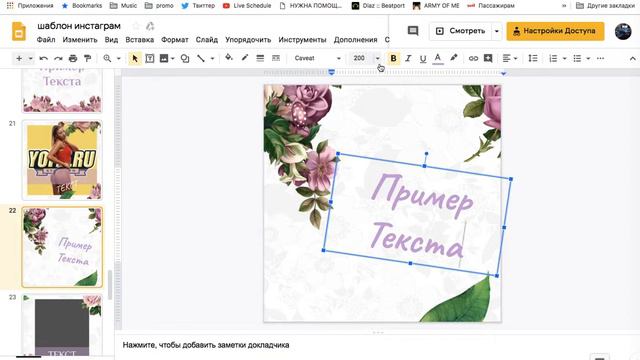This screenshot has height=360, width=640.
Task: Open the Вставка menu
Action: click(x=140, y=40)
